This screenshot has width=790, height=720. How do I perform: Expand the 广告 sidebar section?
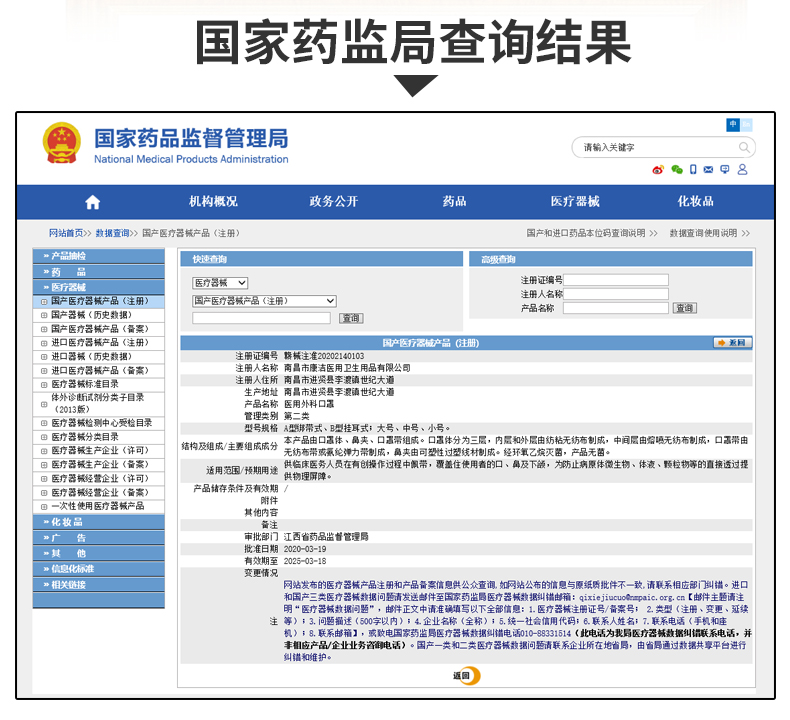[99, 538]
